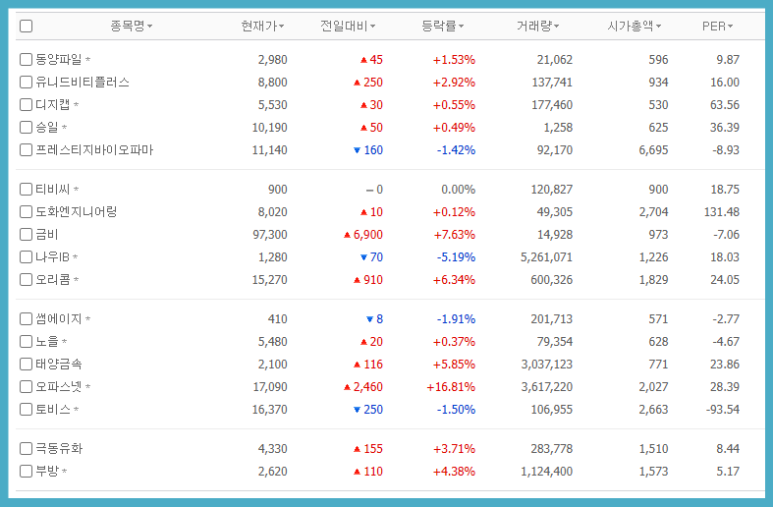
Task: Click 오파스넷 change rate +16.81%
Action: point(451,387)
